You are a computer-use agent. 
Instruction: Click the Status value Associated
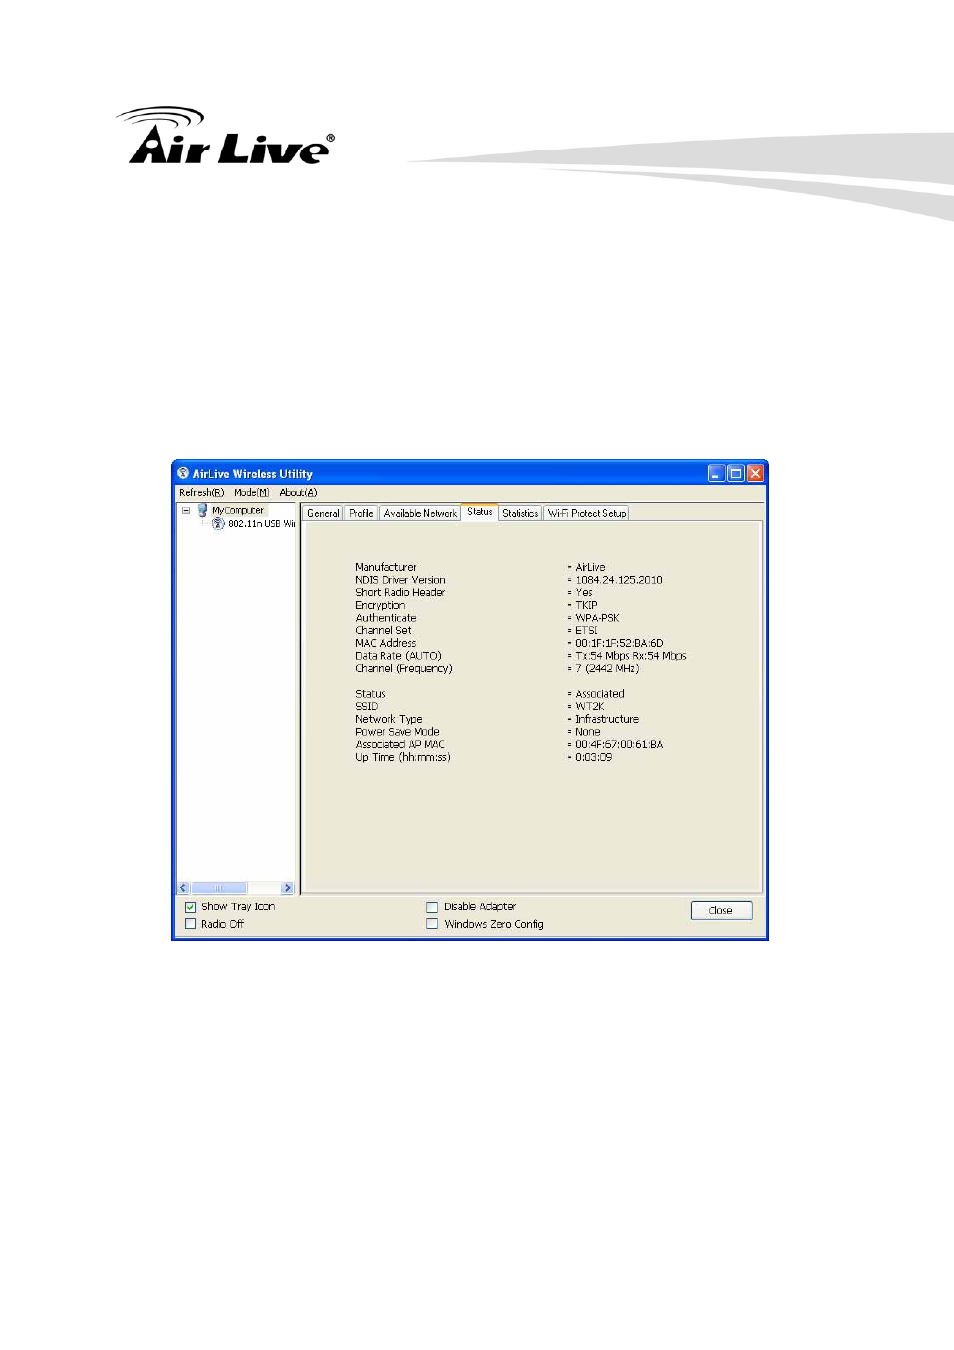600,694
